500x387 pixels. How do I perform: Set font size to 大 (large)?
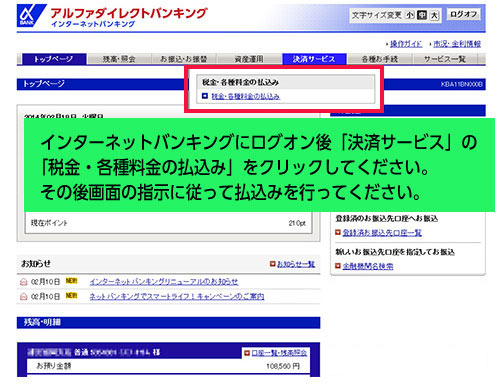coord(434,15)
